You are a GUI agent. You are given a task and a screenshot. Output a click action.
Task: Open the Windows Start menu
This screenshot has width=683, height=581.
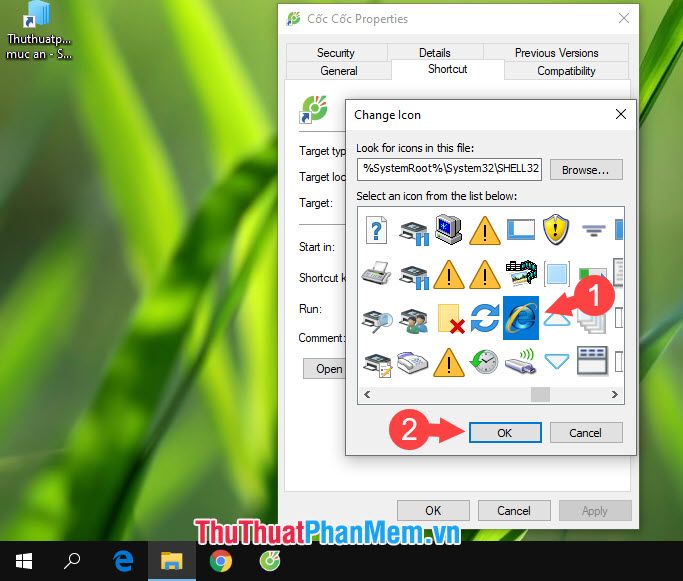point(24,561)
